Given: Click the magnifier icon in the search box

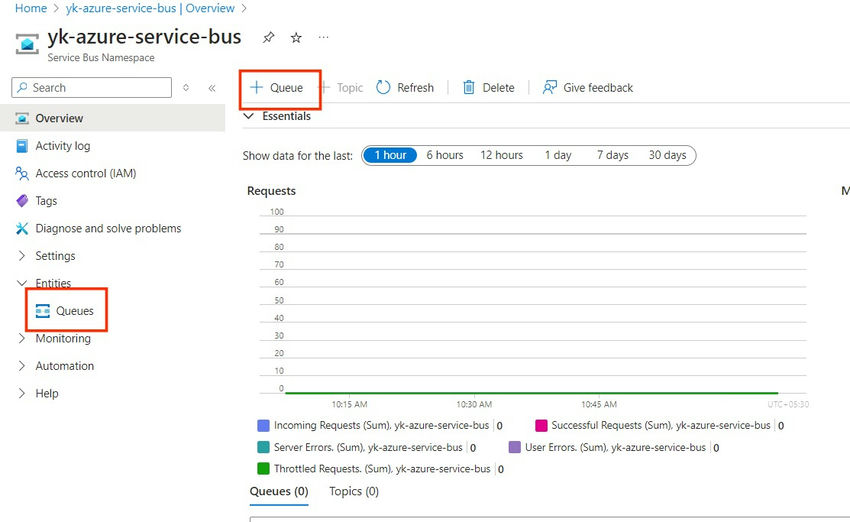Looking at the screenshot, I should pos(22,87).
